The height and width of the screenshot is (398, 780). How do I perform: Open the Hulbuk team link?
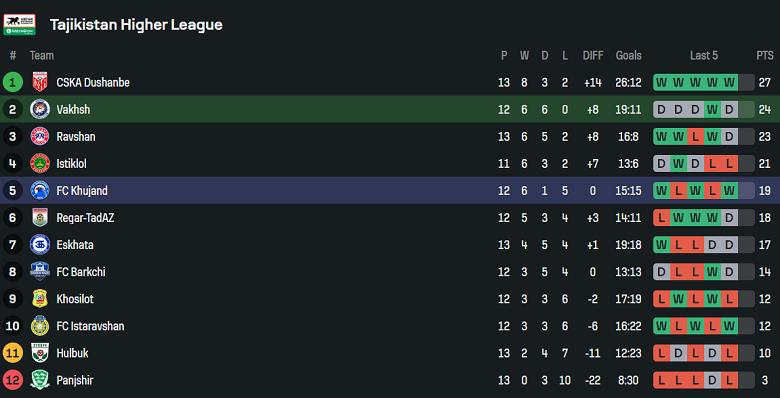click(73, 353)
